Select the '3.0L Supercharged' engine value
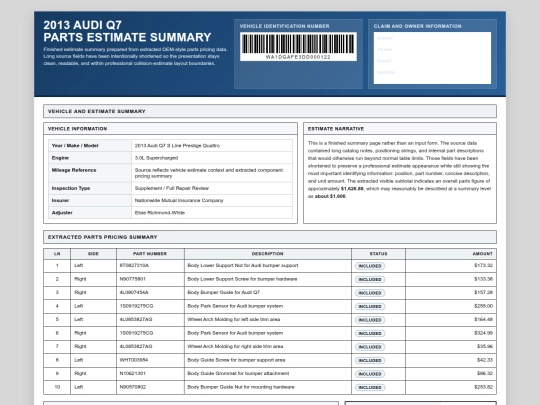This screenshot has height=405, width=540. click(x=156, y=158)
